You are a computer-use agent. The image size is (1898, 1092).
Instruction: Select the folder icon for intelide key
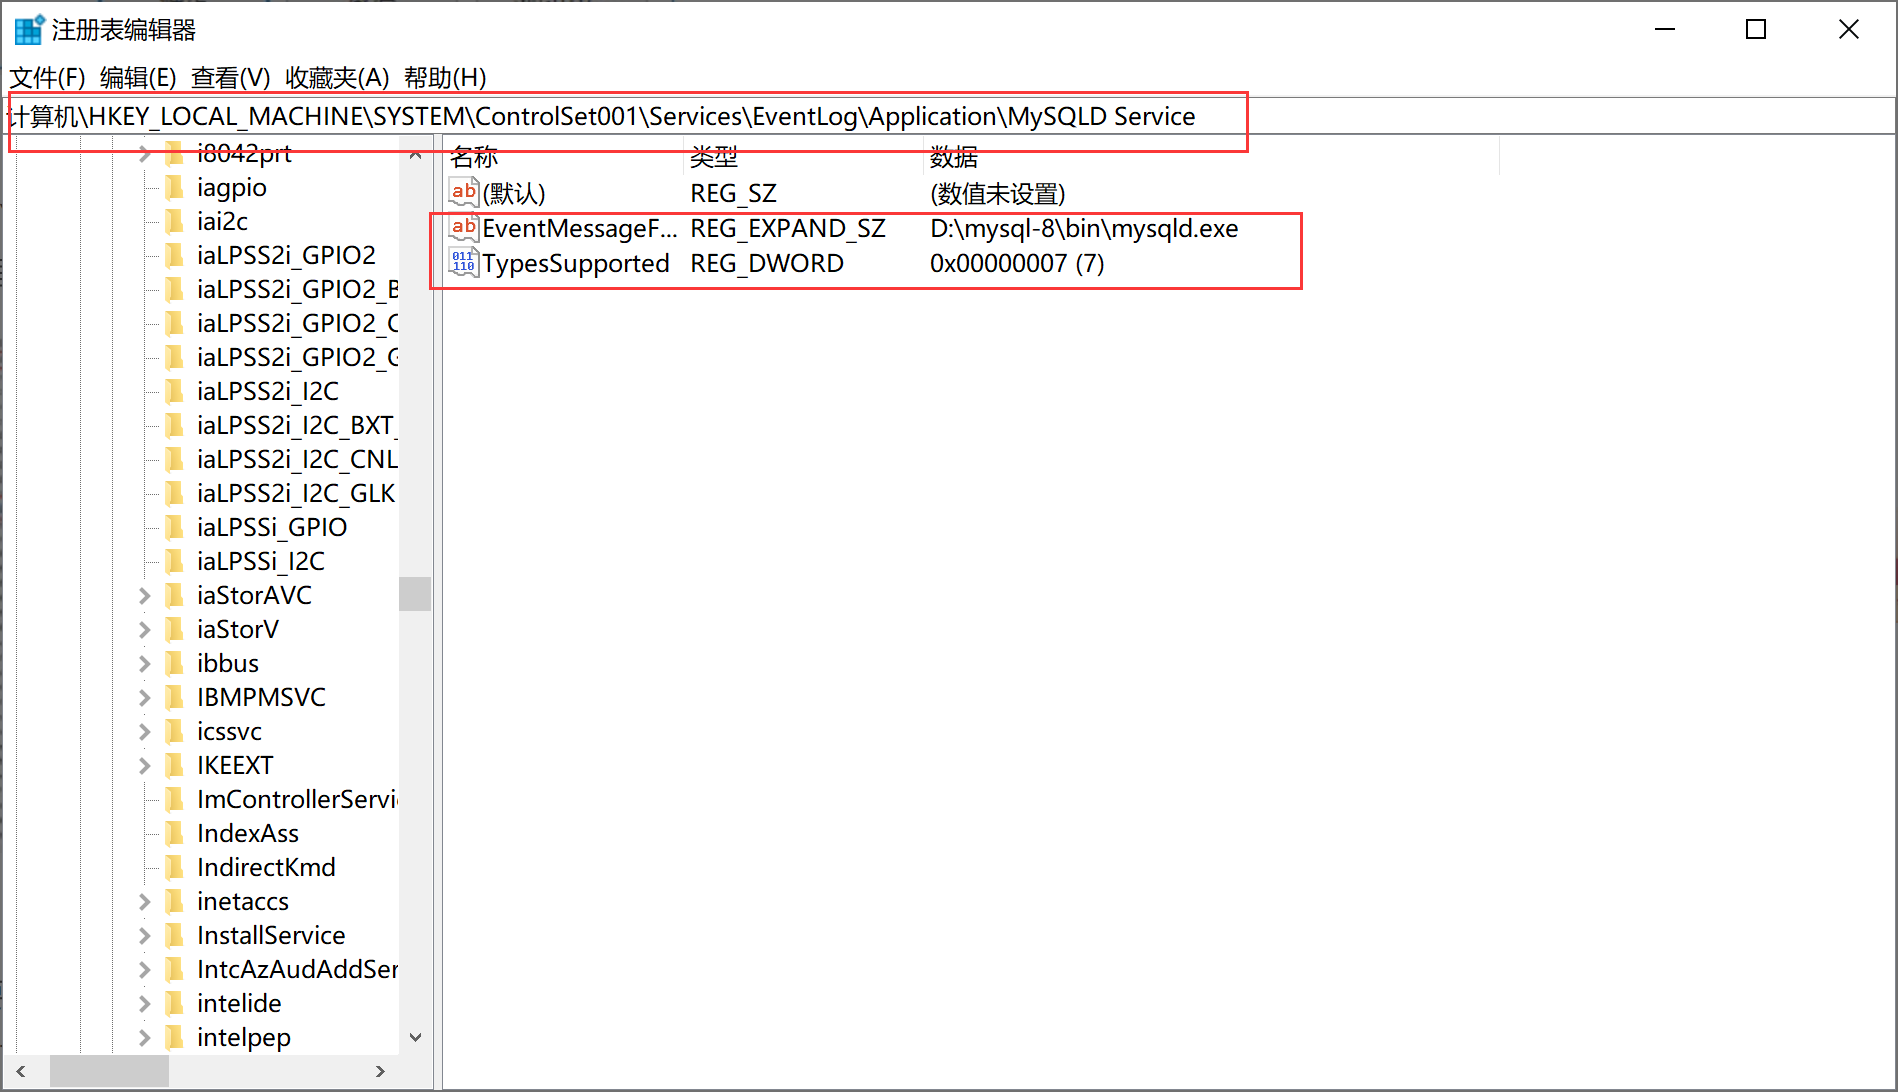[175, 1003]
